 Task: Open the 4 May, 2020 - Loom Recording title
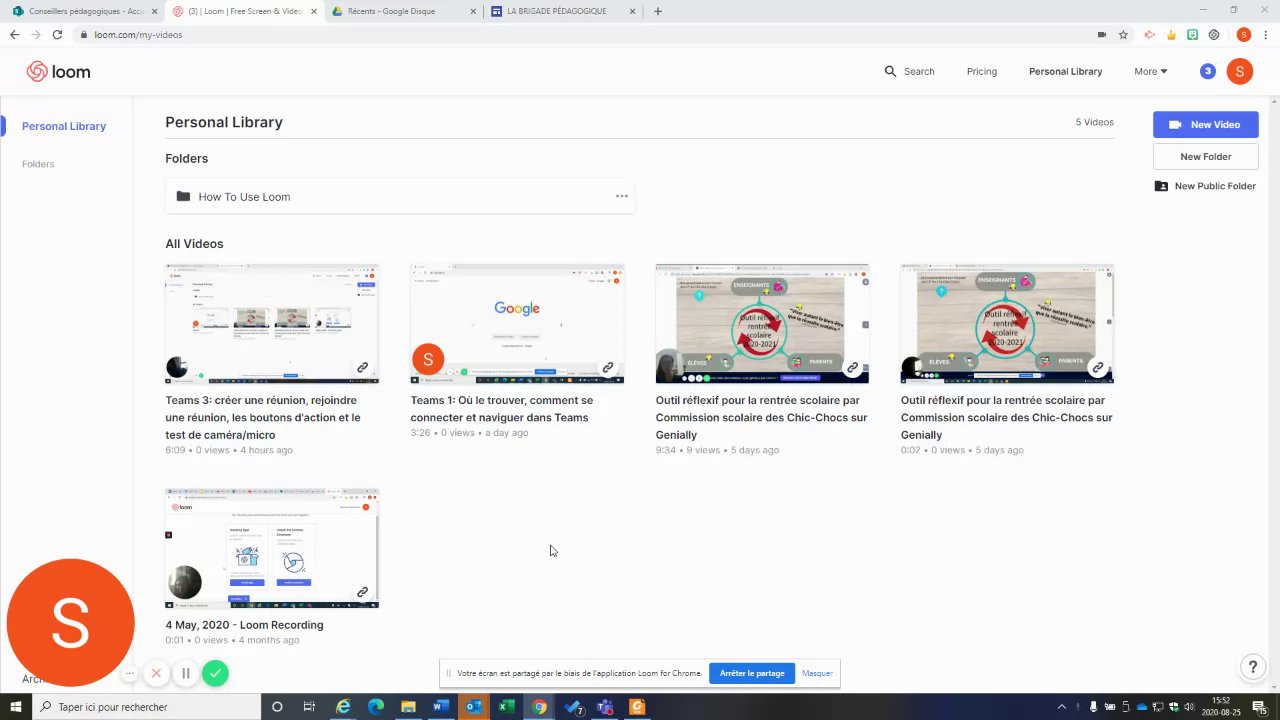pyautogui.click(x=244, y=625)
